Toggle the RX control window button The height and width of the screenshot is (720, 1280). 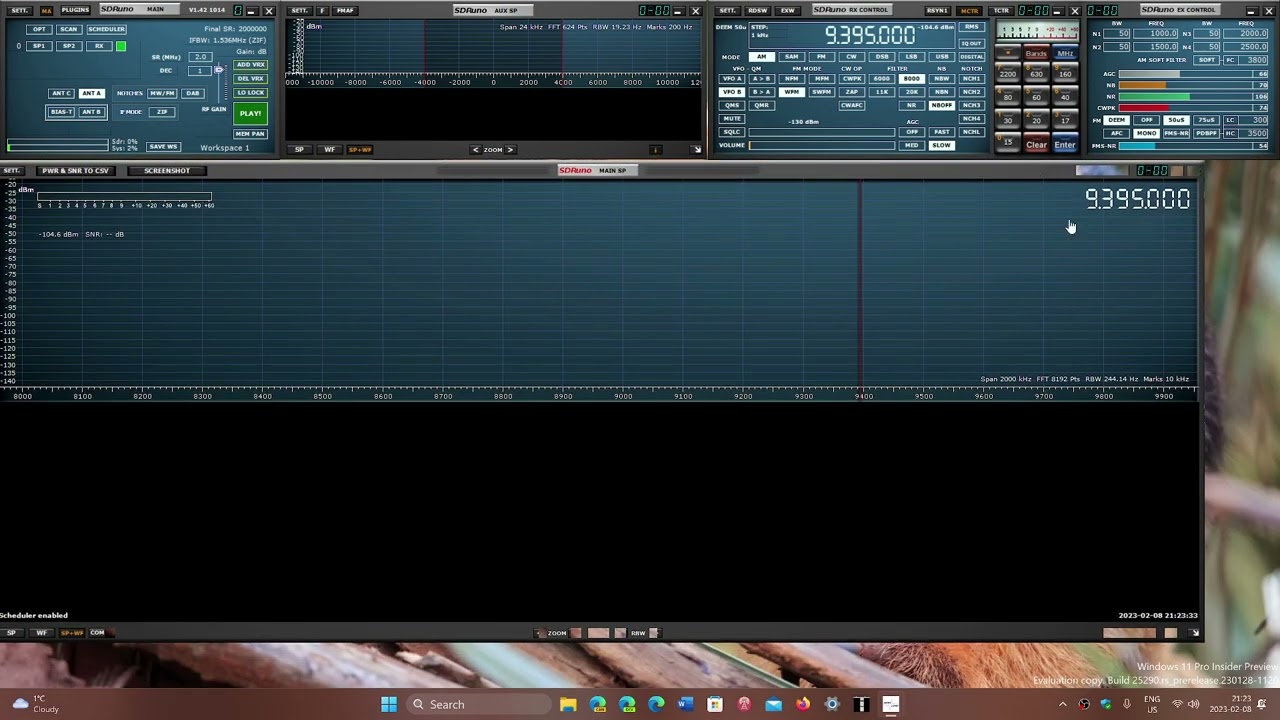[99, 46]
